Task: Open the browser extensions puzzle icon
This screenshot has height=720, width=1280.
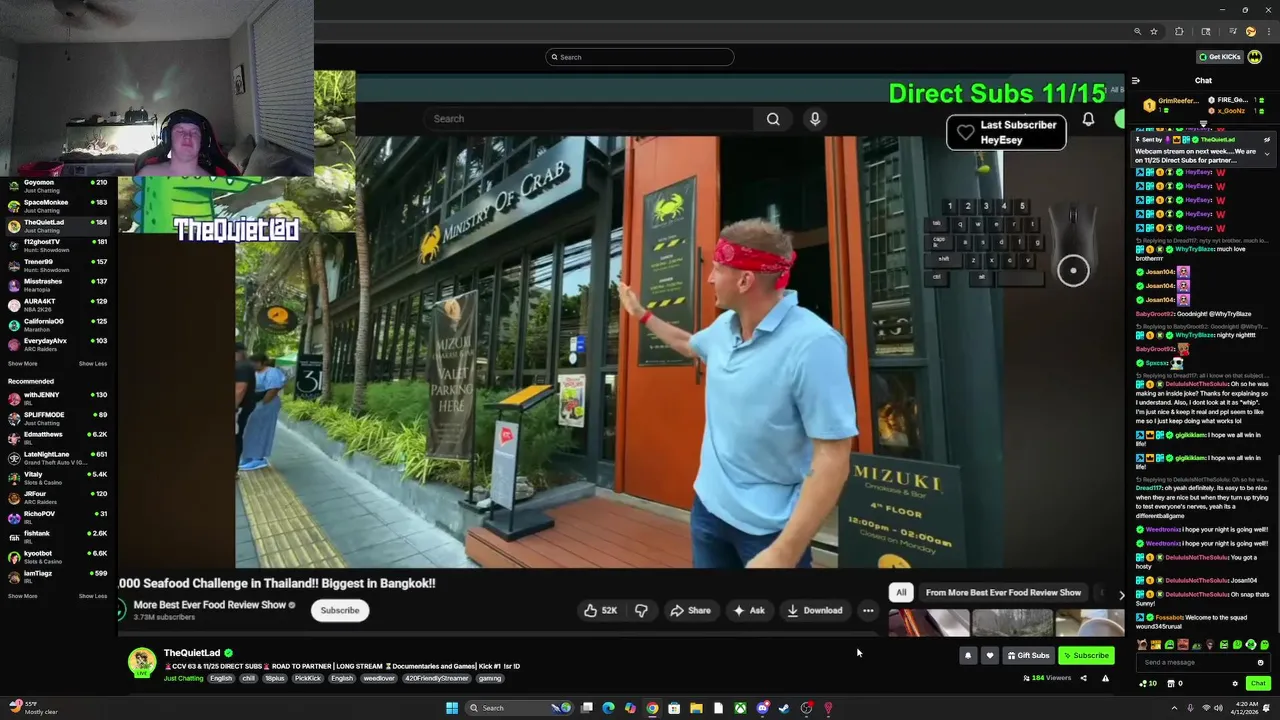Action: click(x=1179, y=32)
